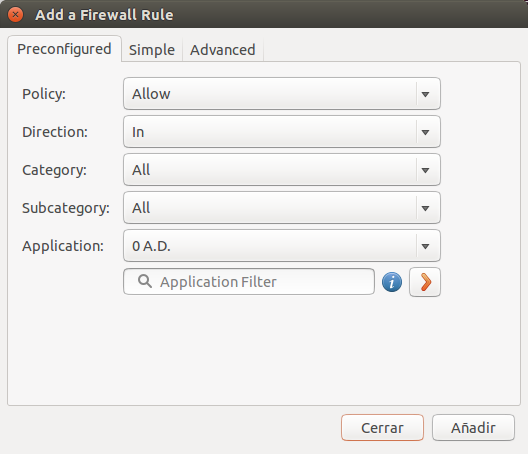This screenshot has width=528, height=454.
Task: Click the Category dropdown arrow
Action: point(425,170)
